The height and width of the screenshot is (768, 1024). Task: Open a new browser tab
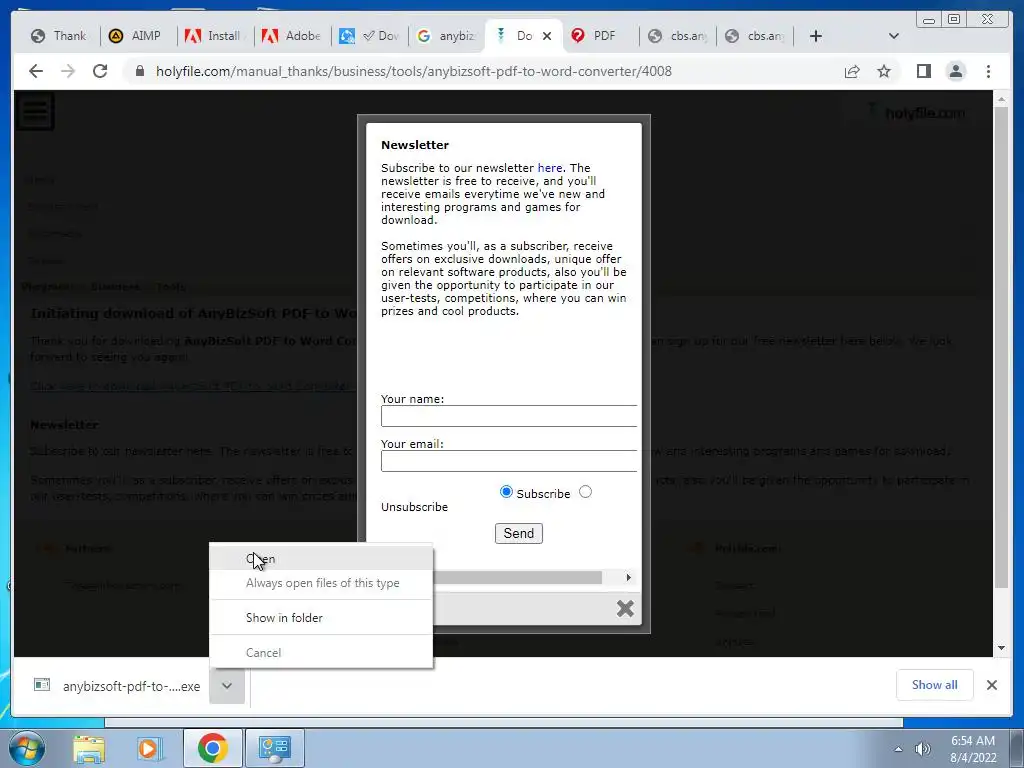coord(816,36)
